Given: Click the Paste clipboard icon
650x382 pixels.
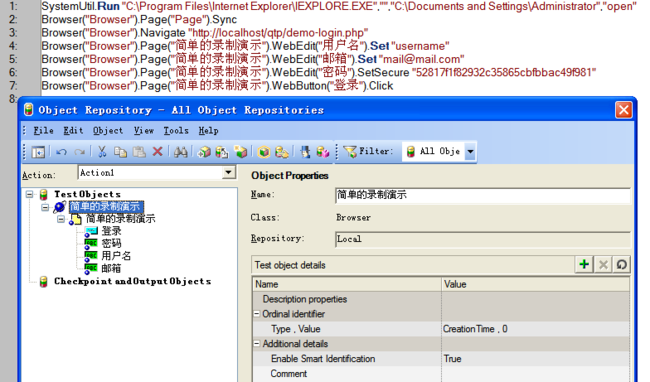Looking at the screenshot, I should [x=139, y=152].
